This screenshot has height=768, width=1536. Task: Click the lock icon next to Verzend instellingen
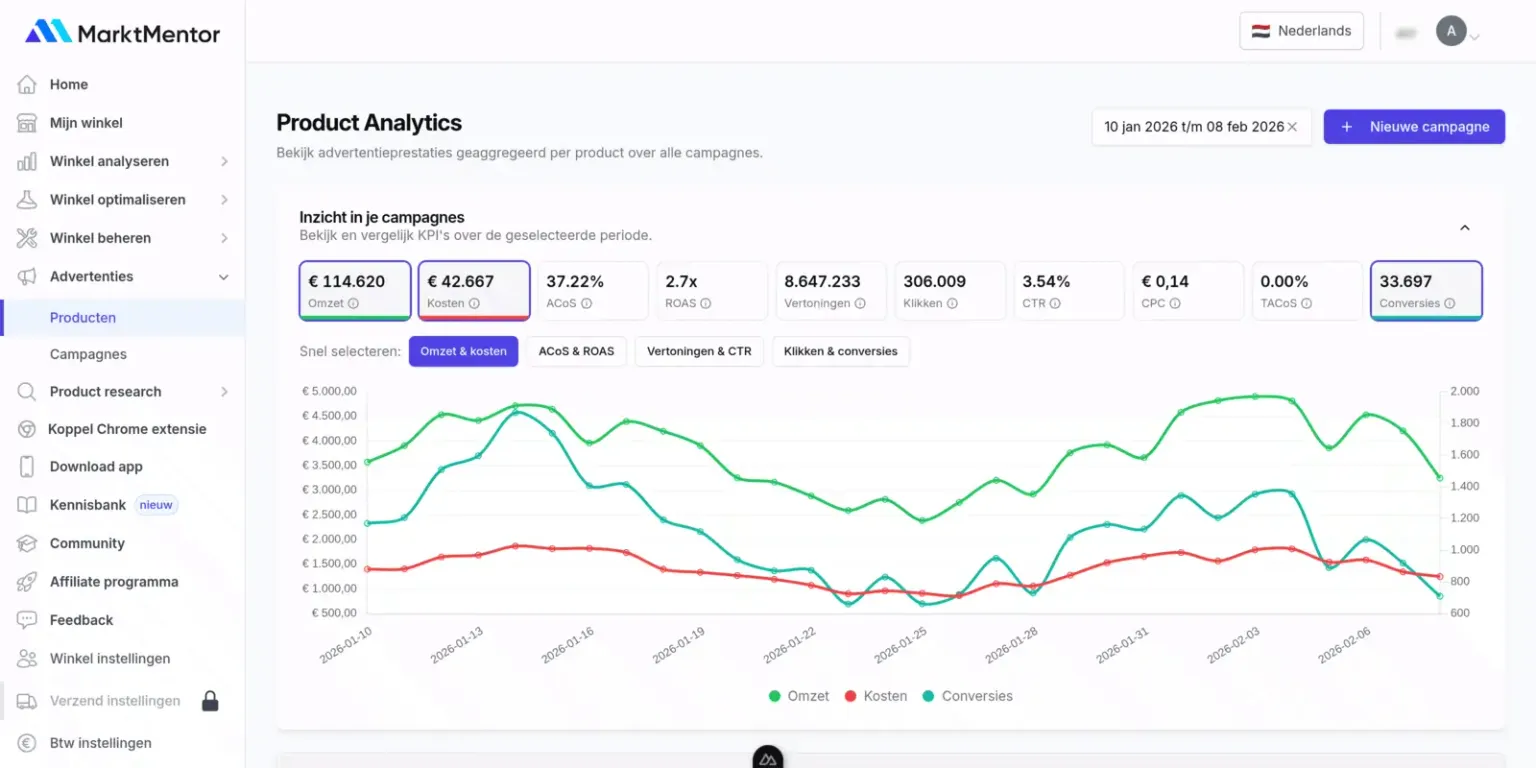click(210, 701)
